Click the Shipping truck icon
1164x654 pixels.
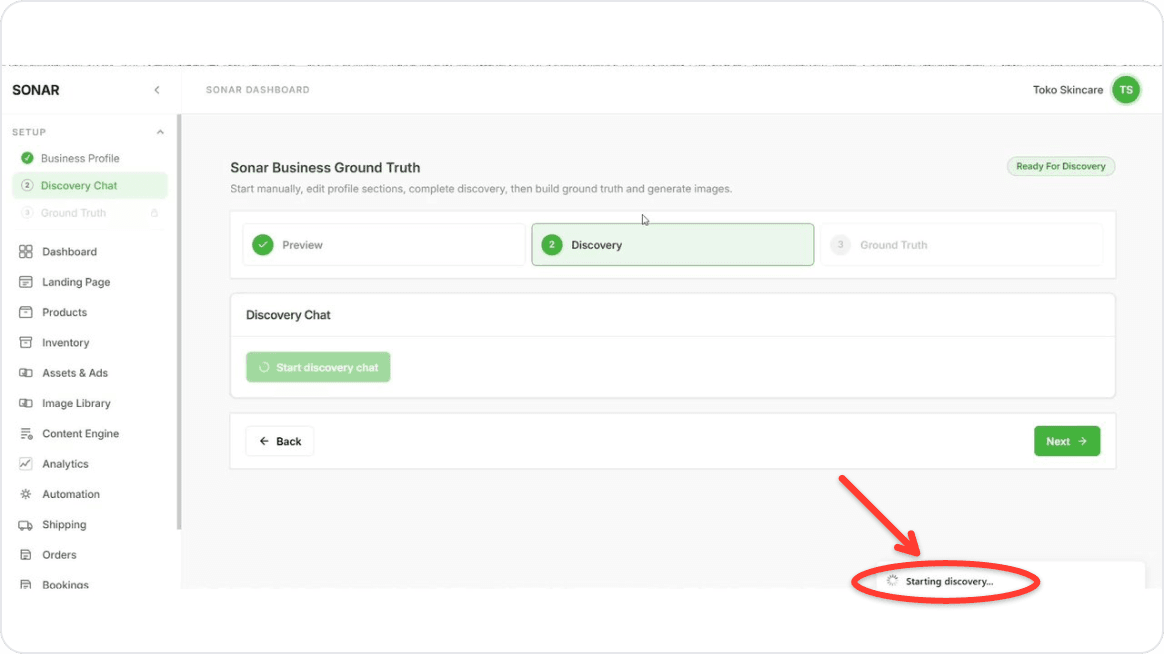click(x=26, y=525)
